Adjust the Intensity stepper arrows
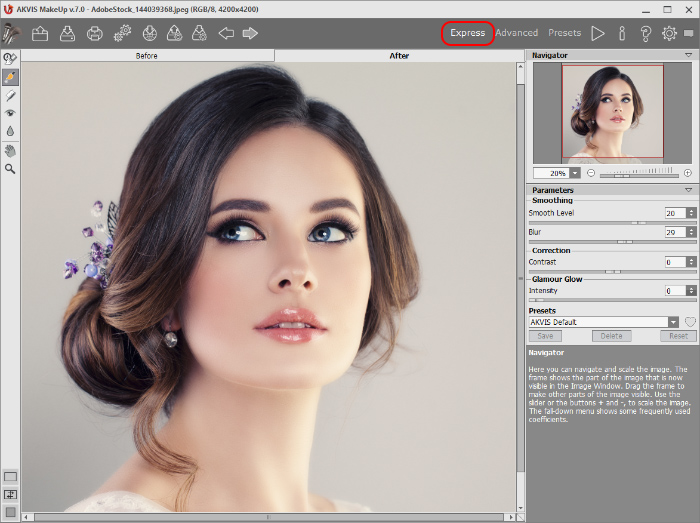700x523 pixels. [x=691, y=291]
